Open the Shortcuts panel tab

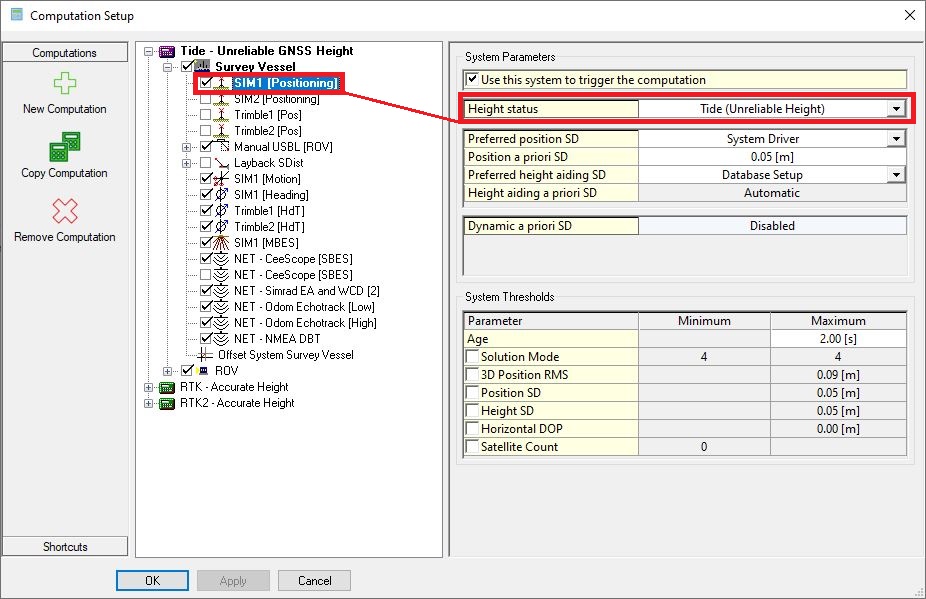tap(65, 547)
